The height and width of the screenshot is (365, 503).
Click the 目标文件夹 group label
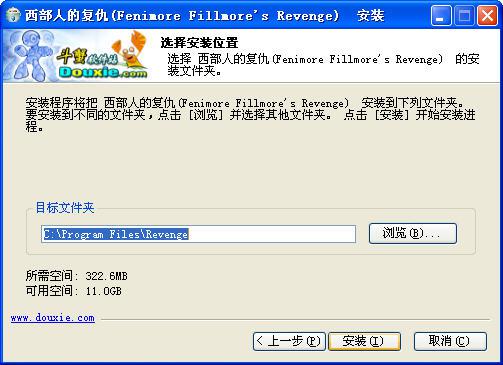coord(65,207)
